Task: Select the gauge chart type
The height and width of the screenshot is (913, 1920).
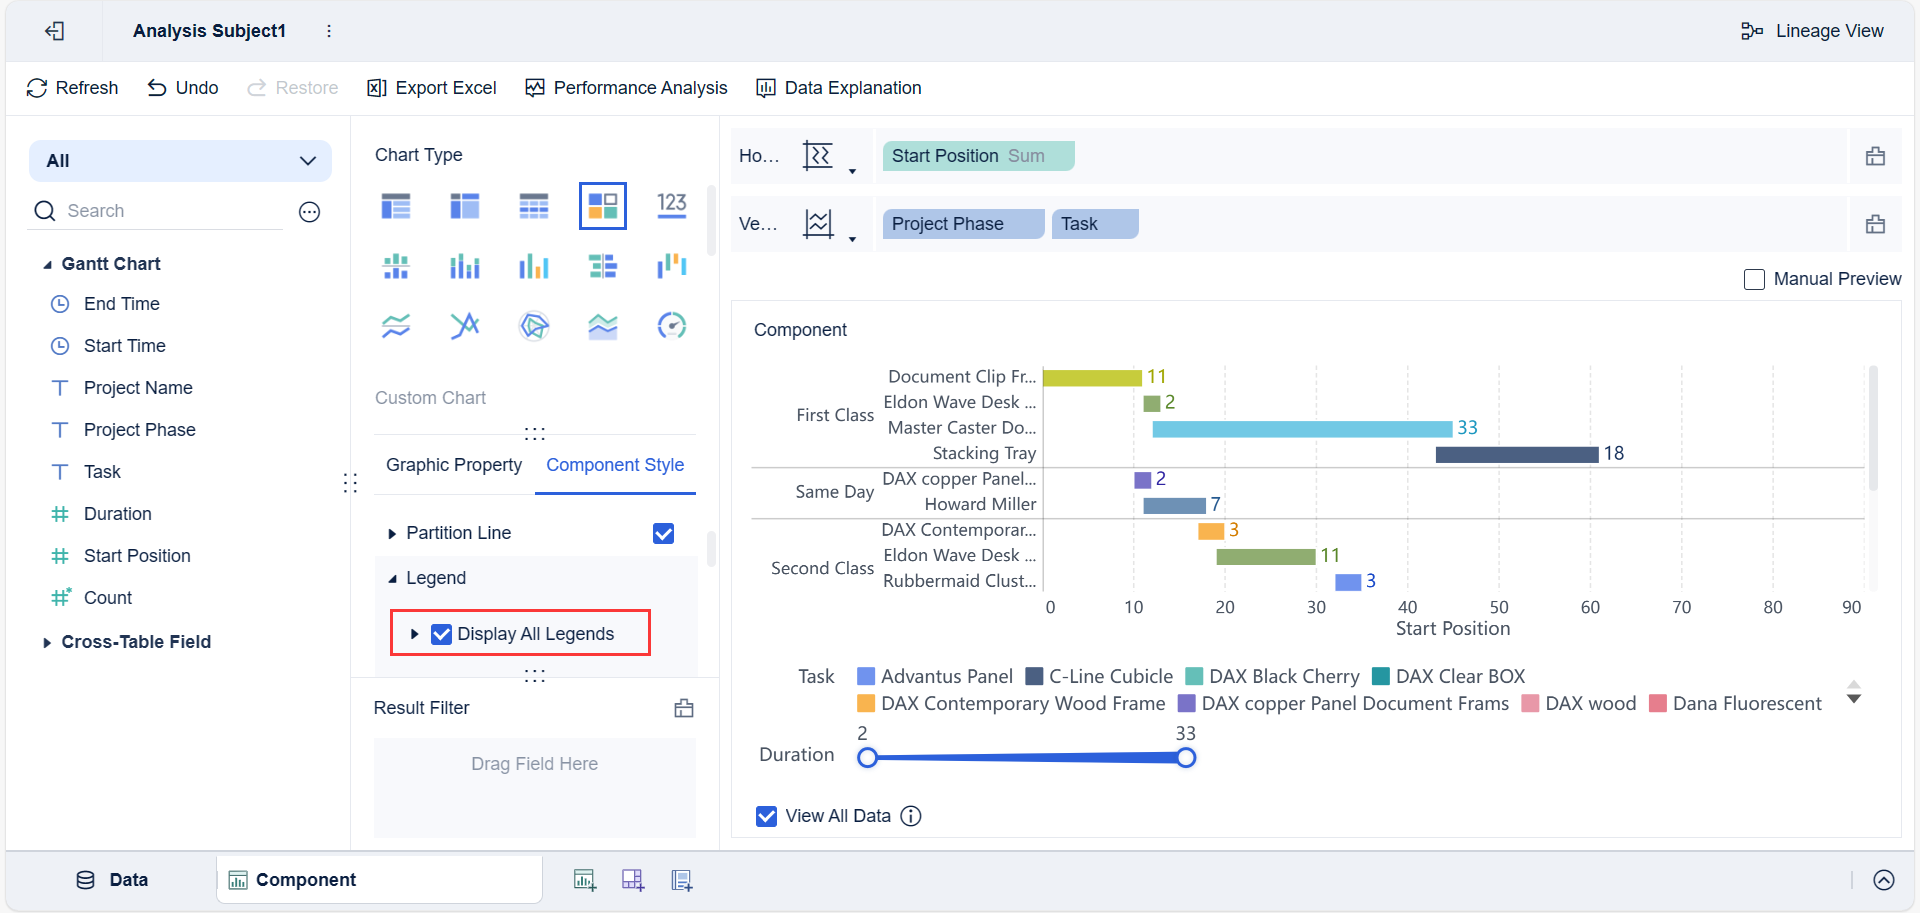Action: (672, 325)
